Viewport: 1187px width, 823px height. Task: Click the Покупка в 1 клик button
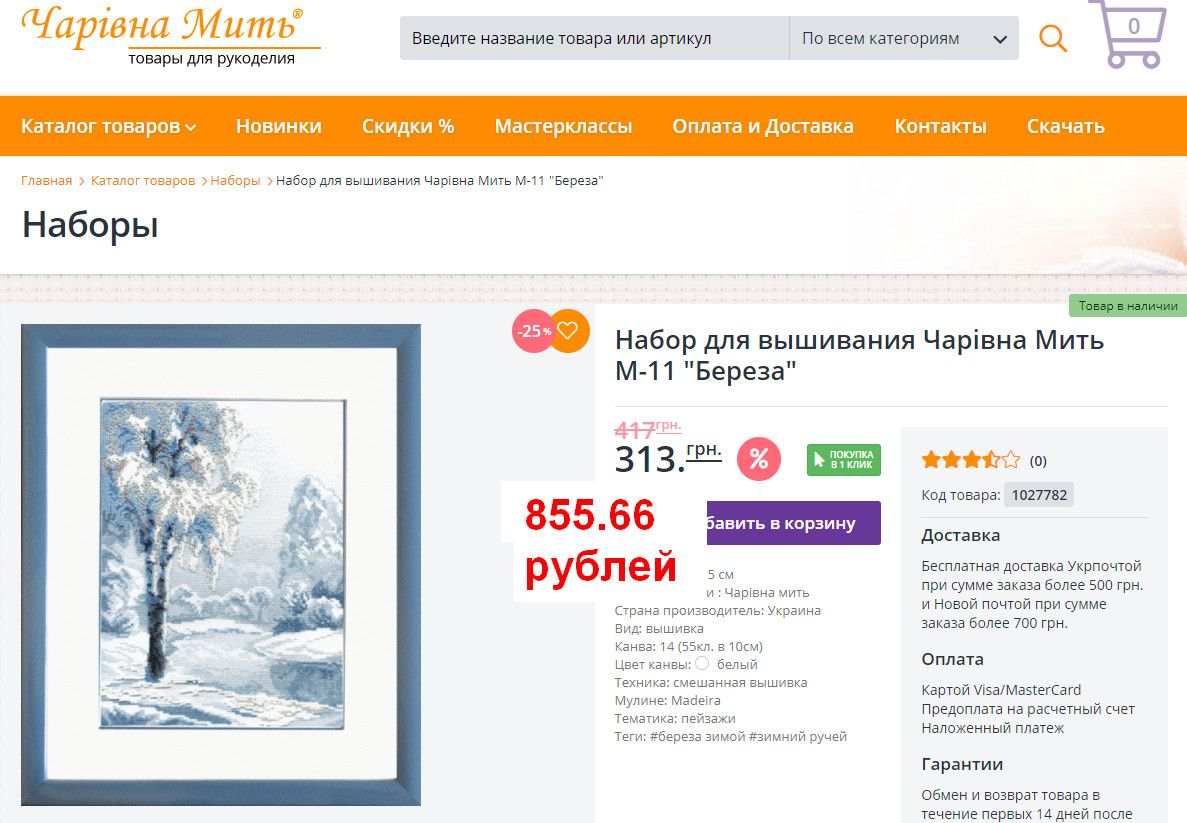click(x=844, y=460)
